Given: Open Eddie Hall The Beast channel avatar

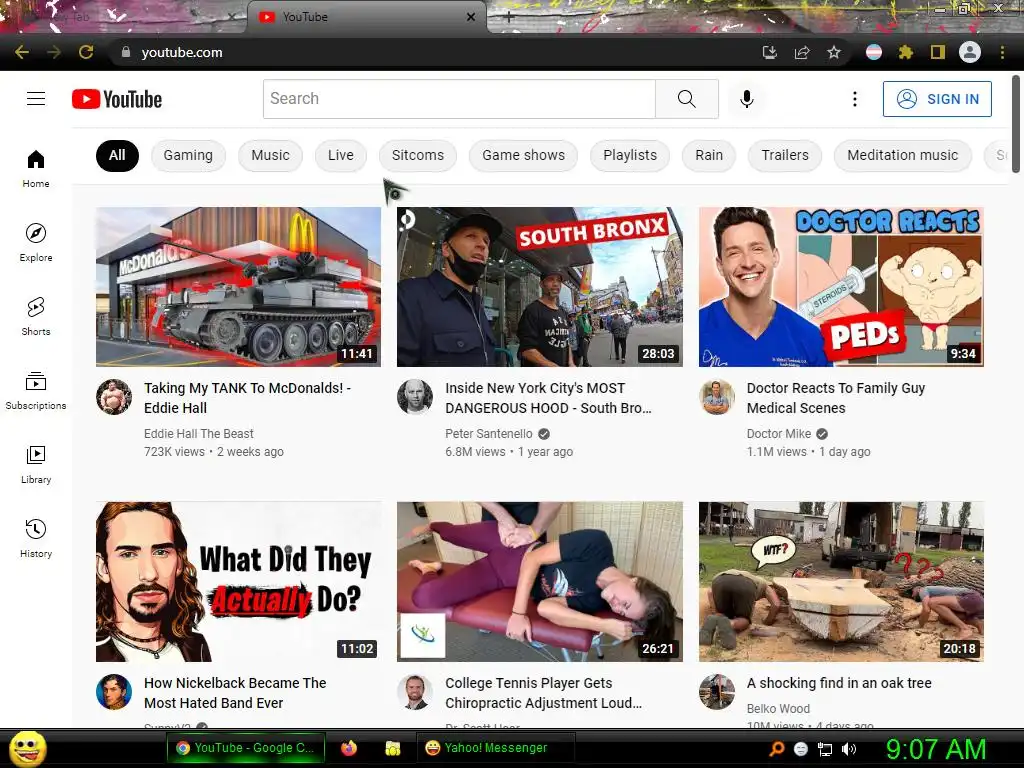Looking at the screenshot, I should click(114, 396).
